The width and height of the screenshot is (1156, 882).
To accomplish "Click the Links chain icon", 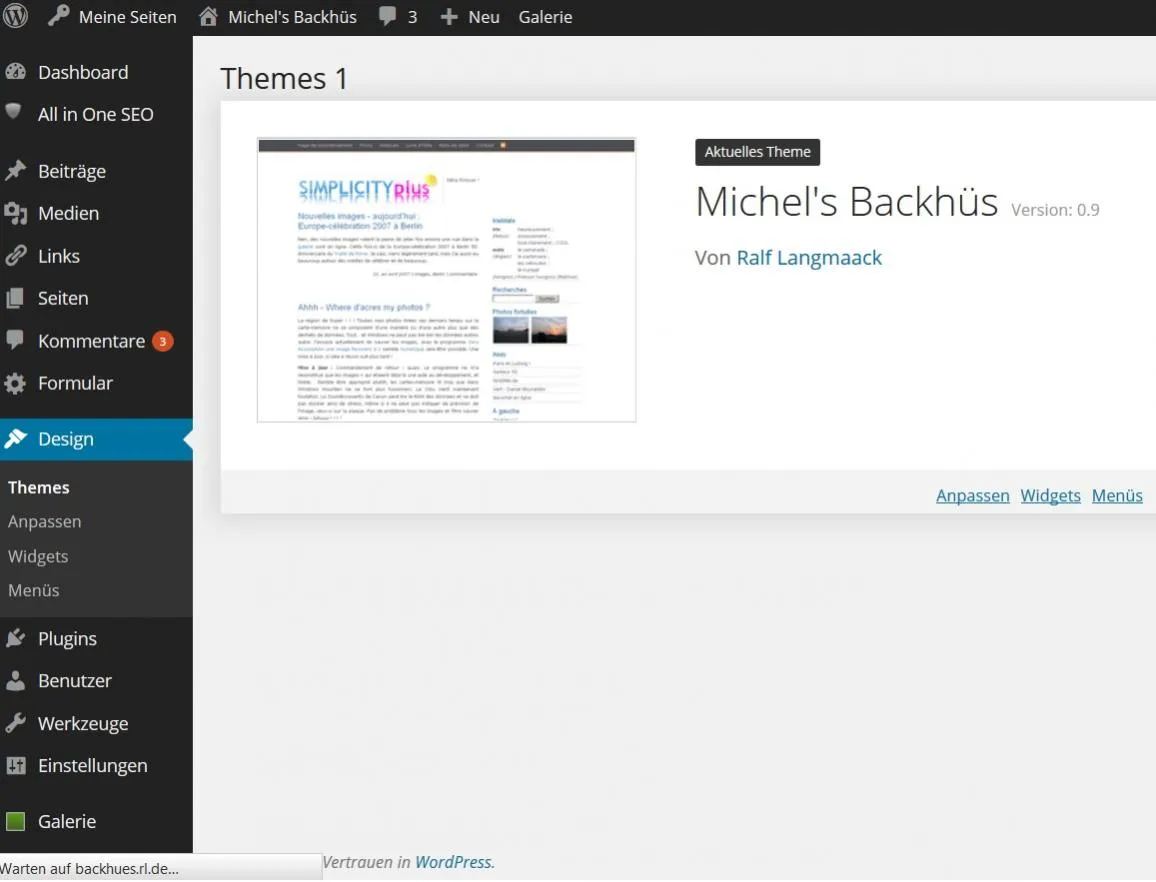I will point(15,255).
